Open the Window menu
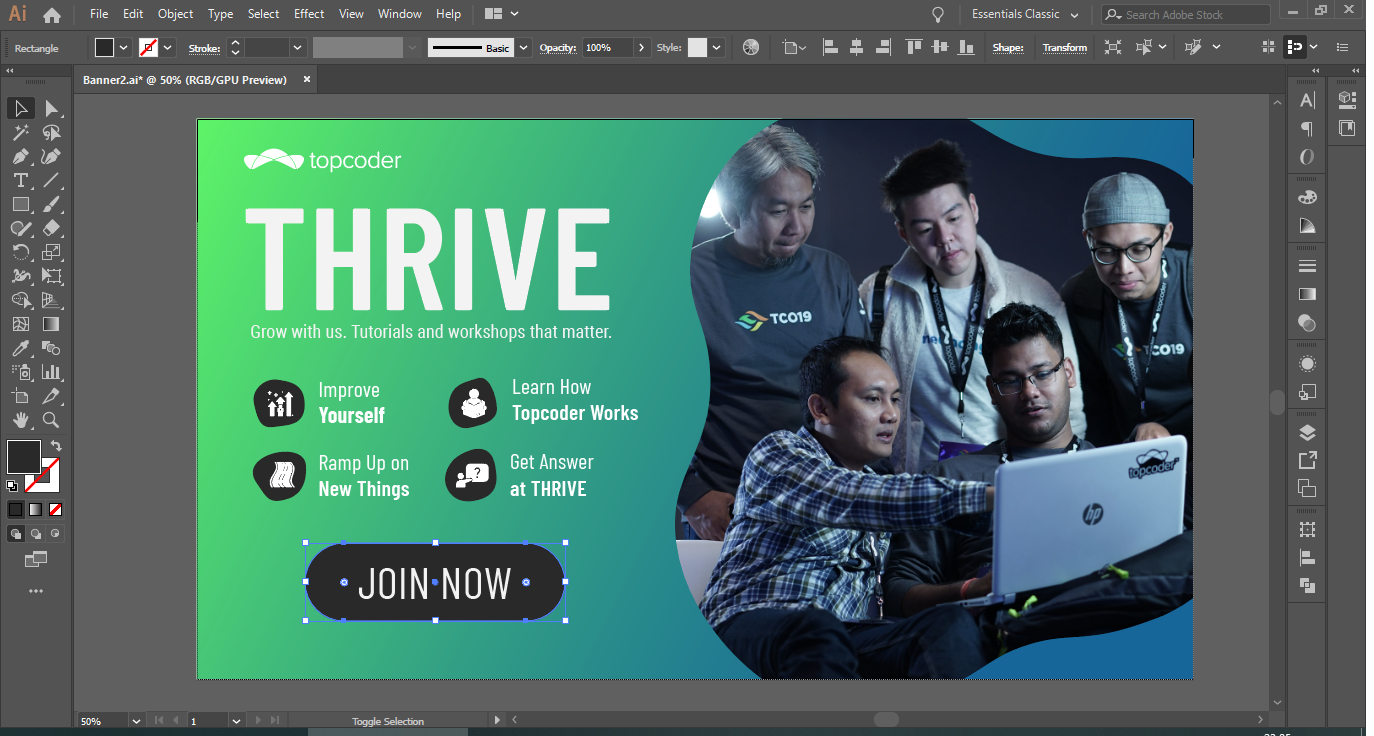Screen dimensions: 1374x736 point(400,14)
